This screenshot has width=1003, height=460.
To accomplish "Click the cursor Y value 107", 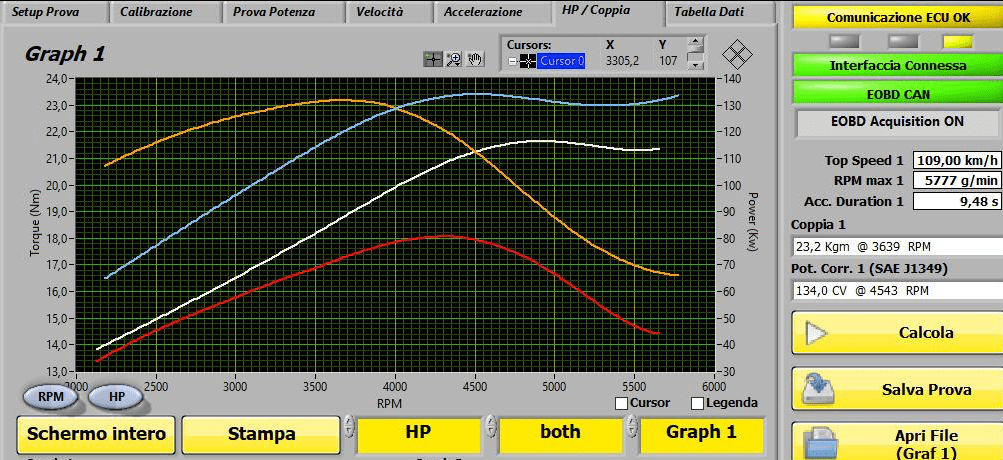I will [x=668, y=61].
